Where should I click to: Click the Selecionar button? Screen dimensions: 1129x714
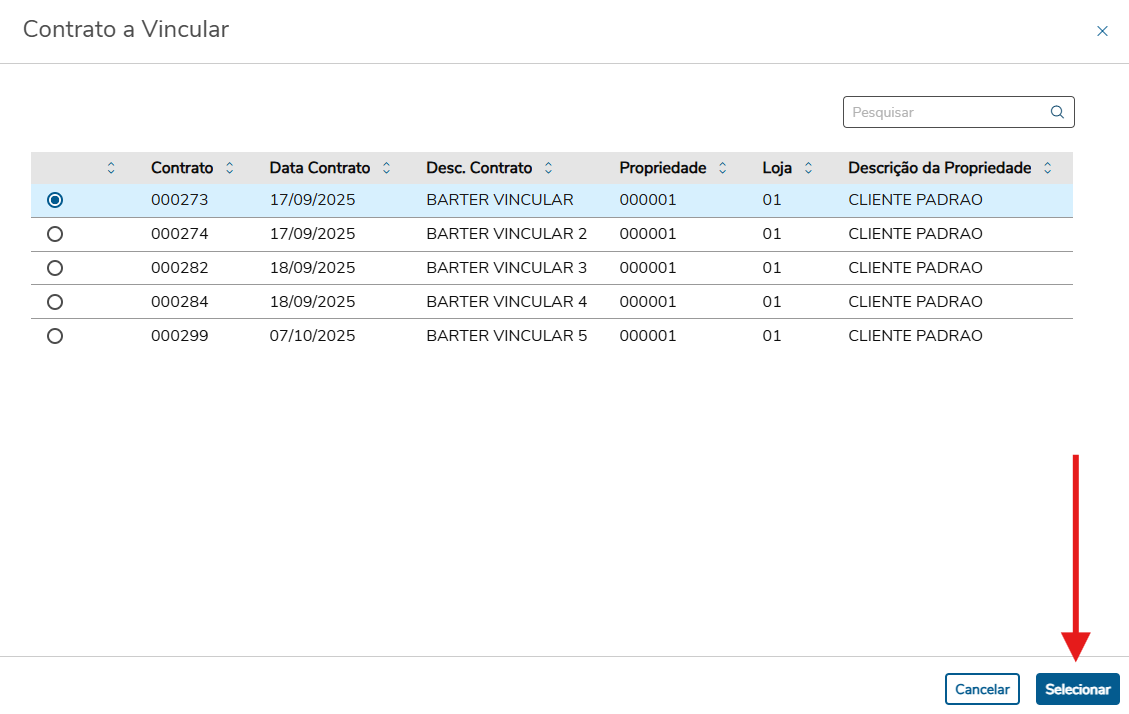(1077, 689)
